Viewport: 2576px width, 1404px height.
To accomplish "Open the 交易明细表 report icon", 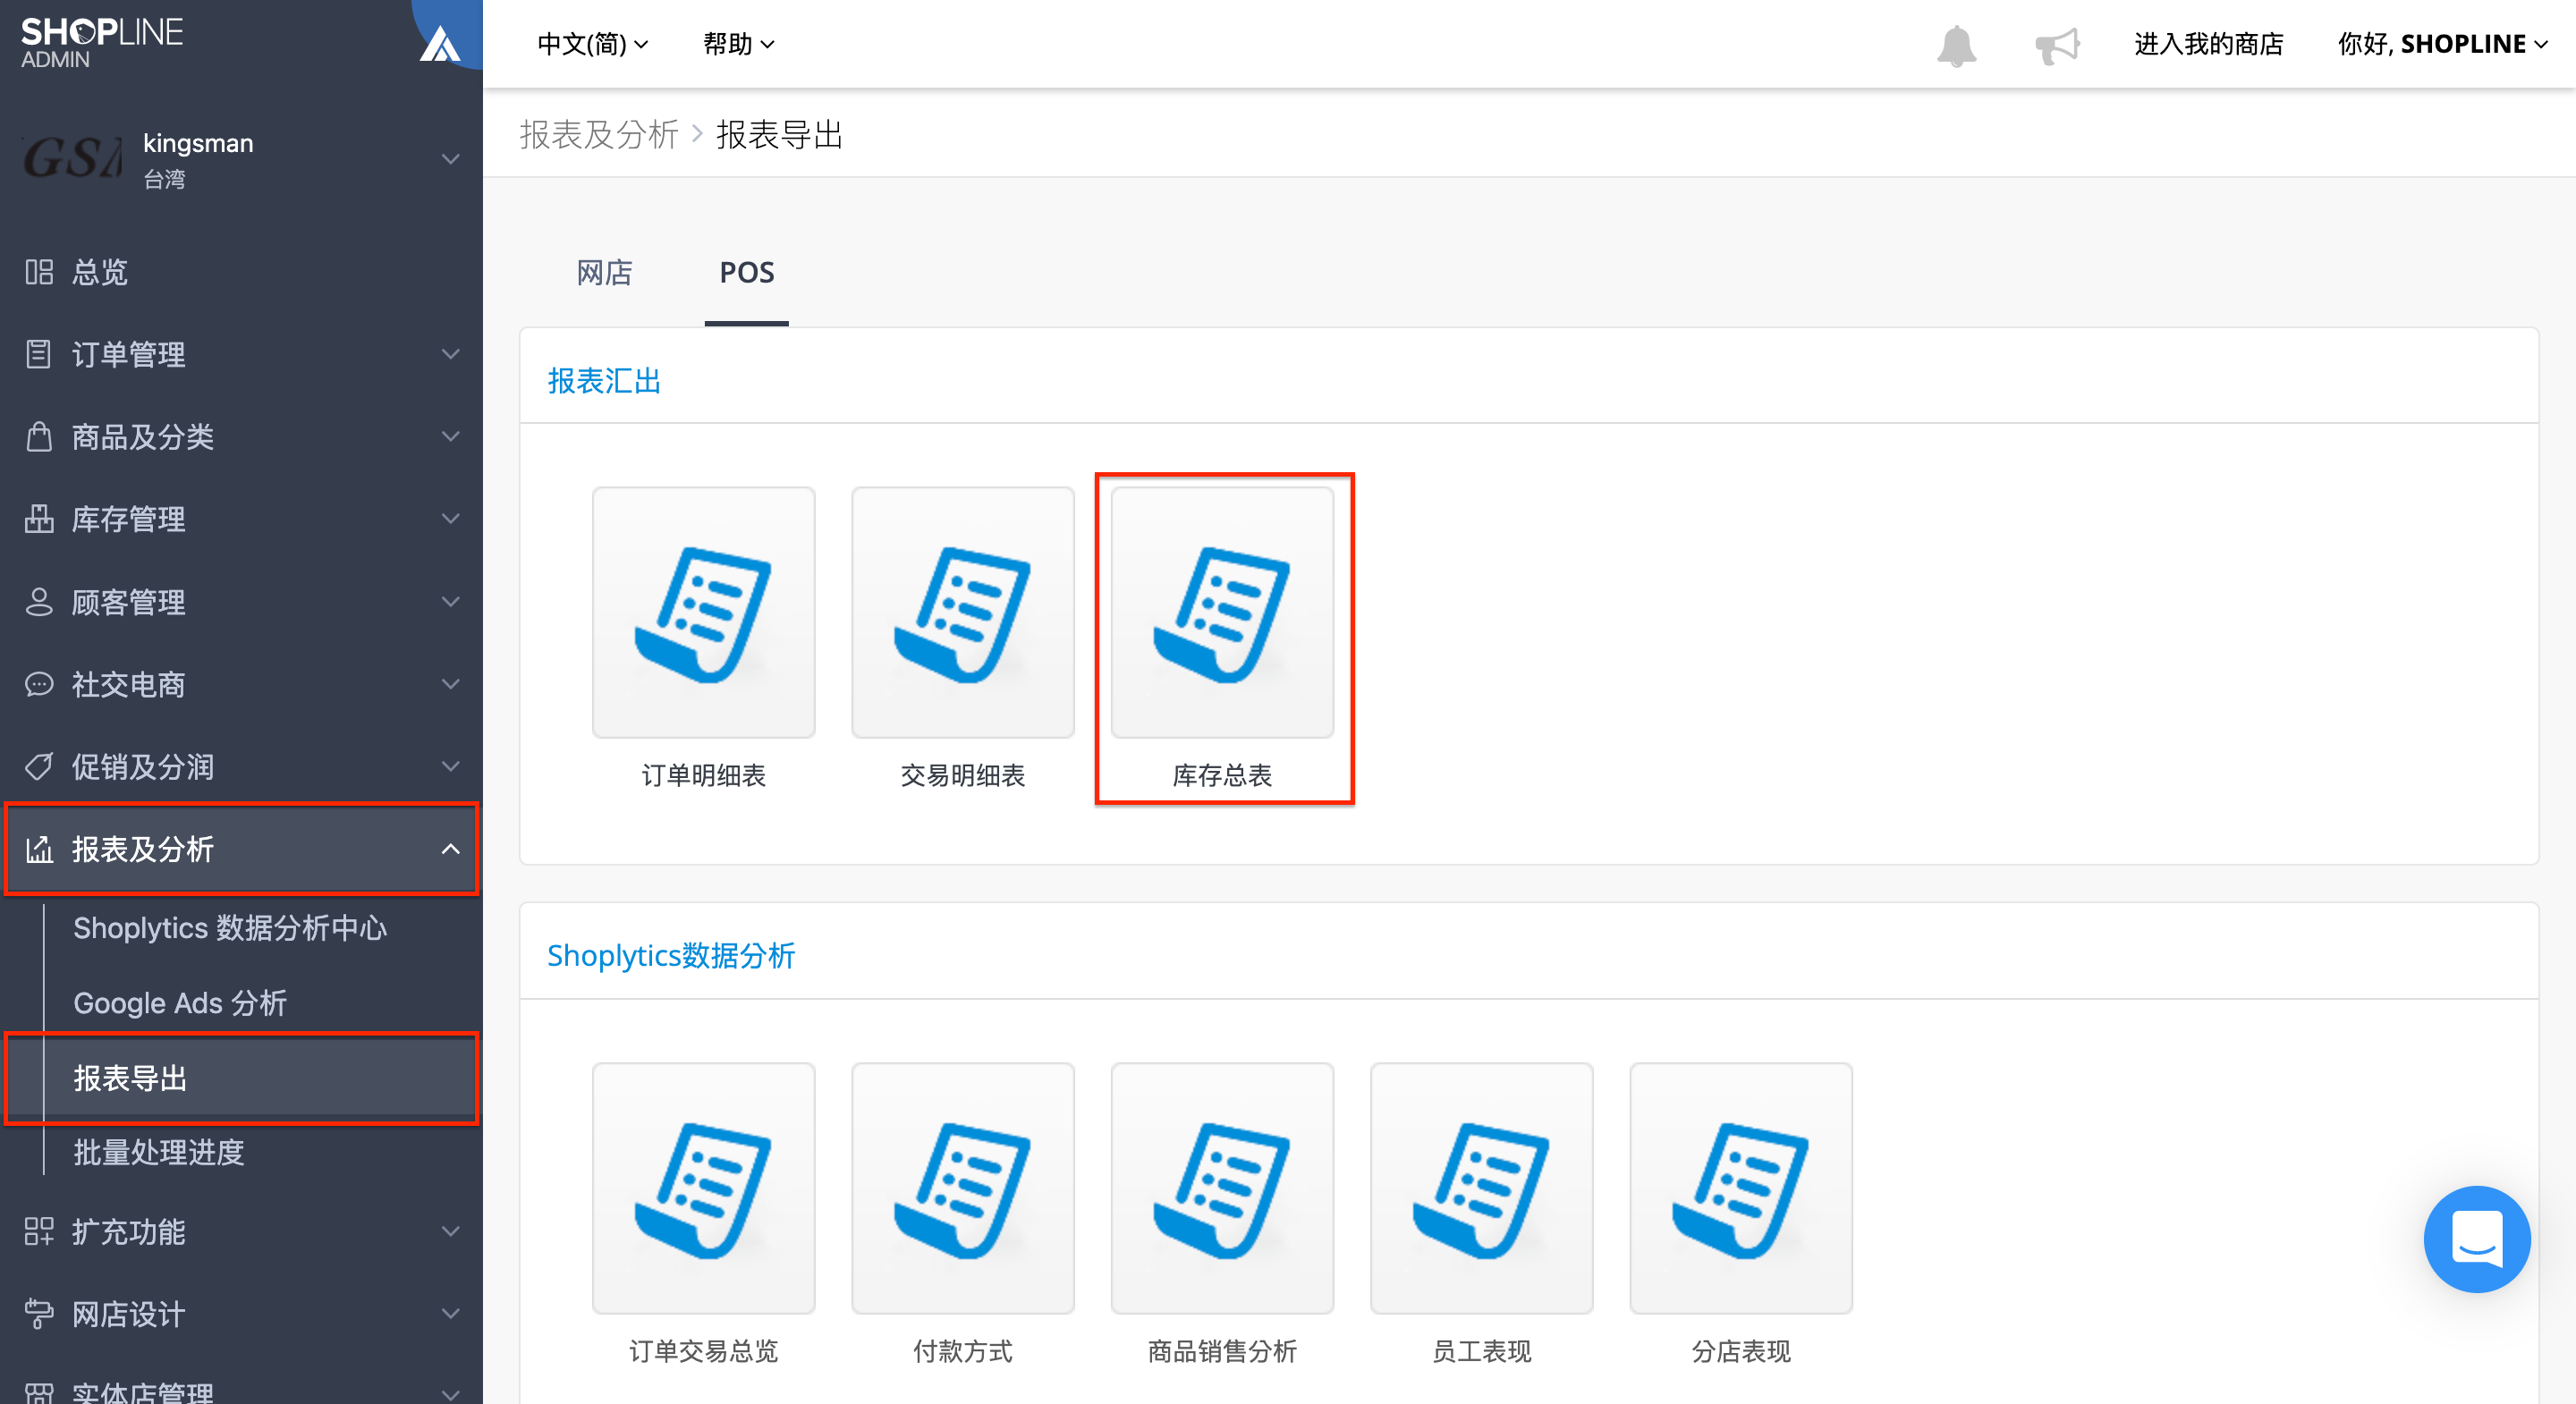I will 962,612.
